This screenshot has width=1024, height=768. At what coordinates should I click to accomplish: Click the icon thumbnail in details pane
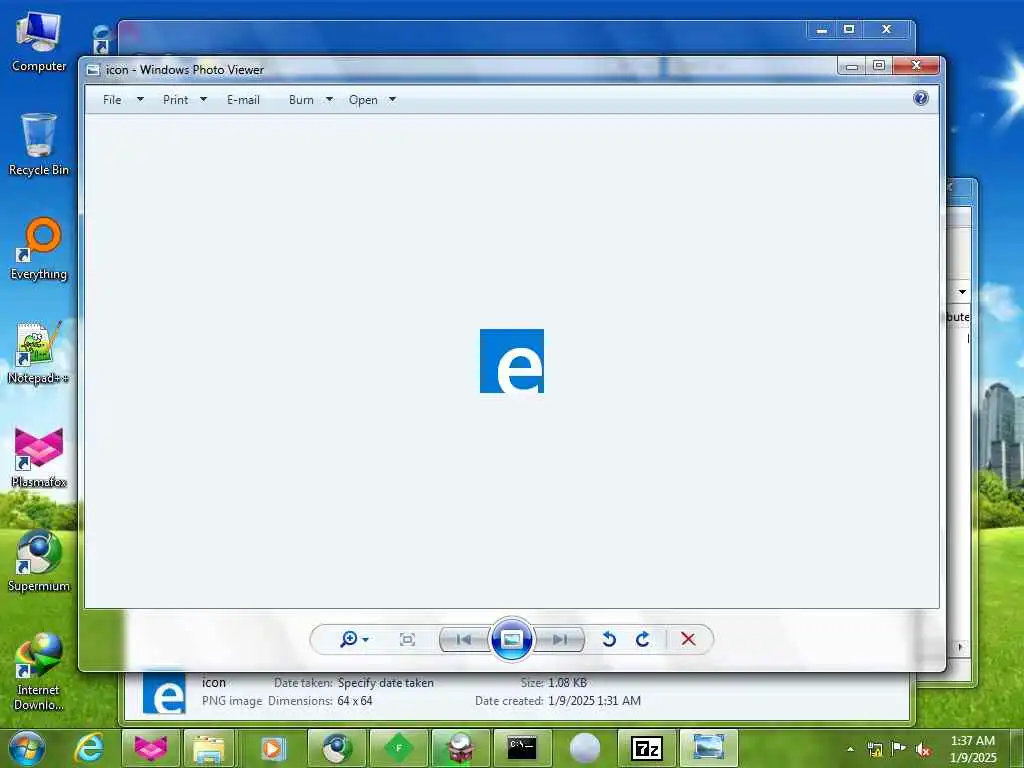(x=164, y=692)
